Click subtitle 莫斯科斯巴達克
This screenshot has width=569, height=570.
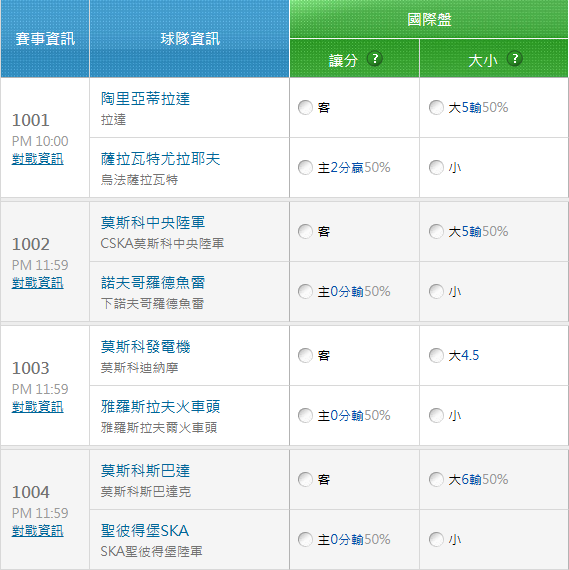[146, 492]
